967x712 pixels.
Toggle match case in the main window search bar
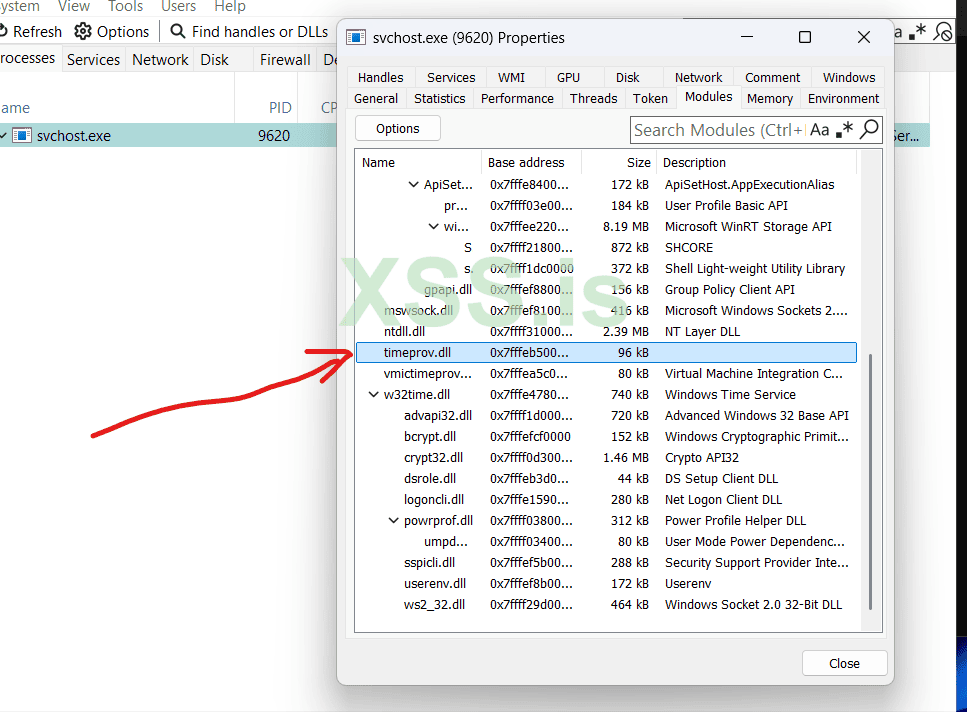898,31
